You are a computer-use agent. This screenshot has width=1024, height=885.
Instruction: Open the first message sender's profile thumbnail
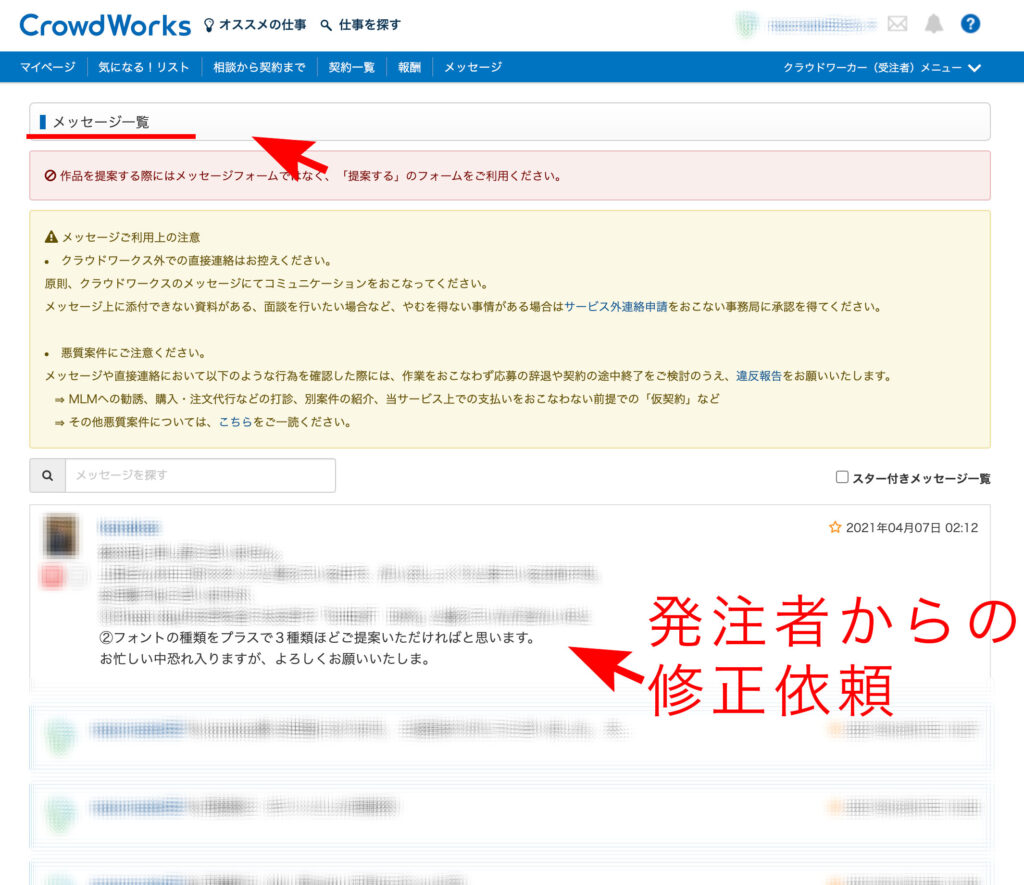click(x=60, y=536)
